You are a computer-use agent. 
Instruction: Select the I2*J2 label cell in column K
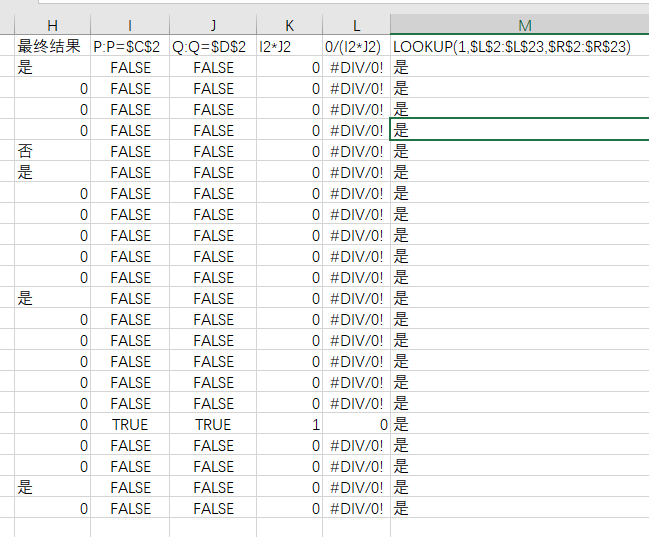click(x=289, y=46)
